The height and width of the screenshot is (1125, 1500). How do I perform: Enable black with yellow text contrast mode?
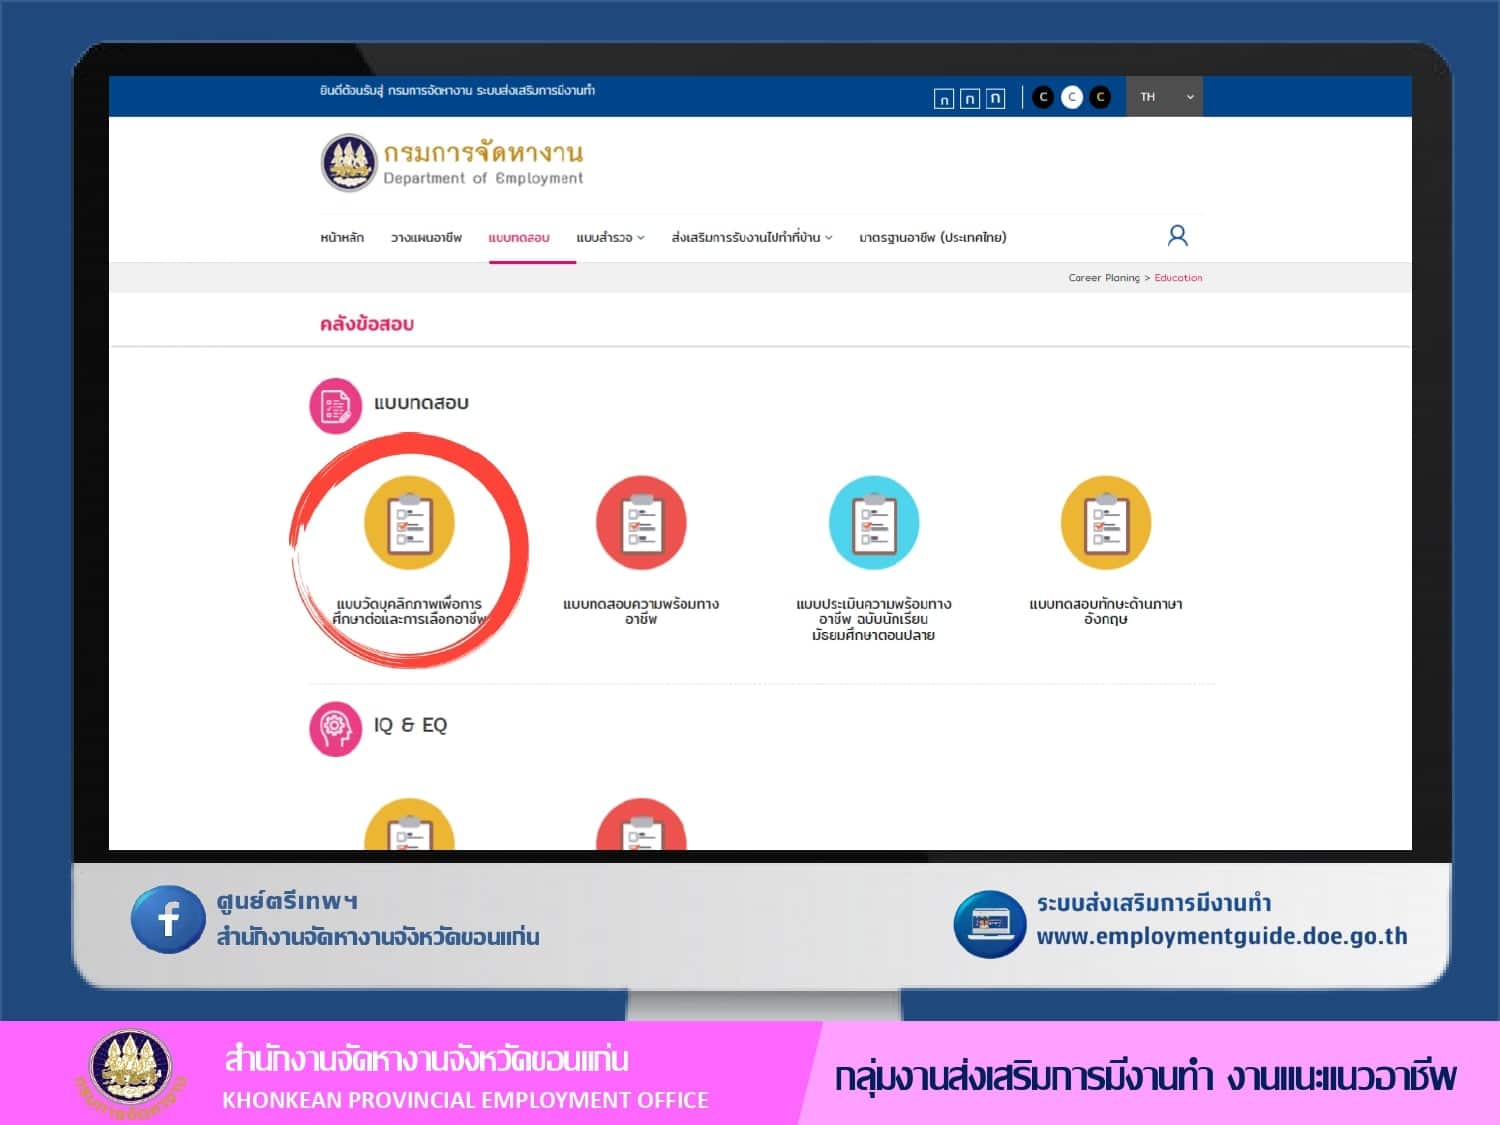(x=1100, y=97)
